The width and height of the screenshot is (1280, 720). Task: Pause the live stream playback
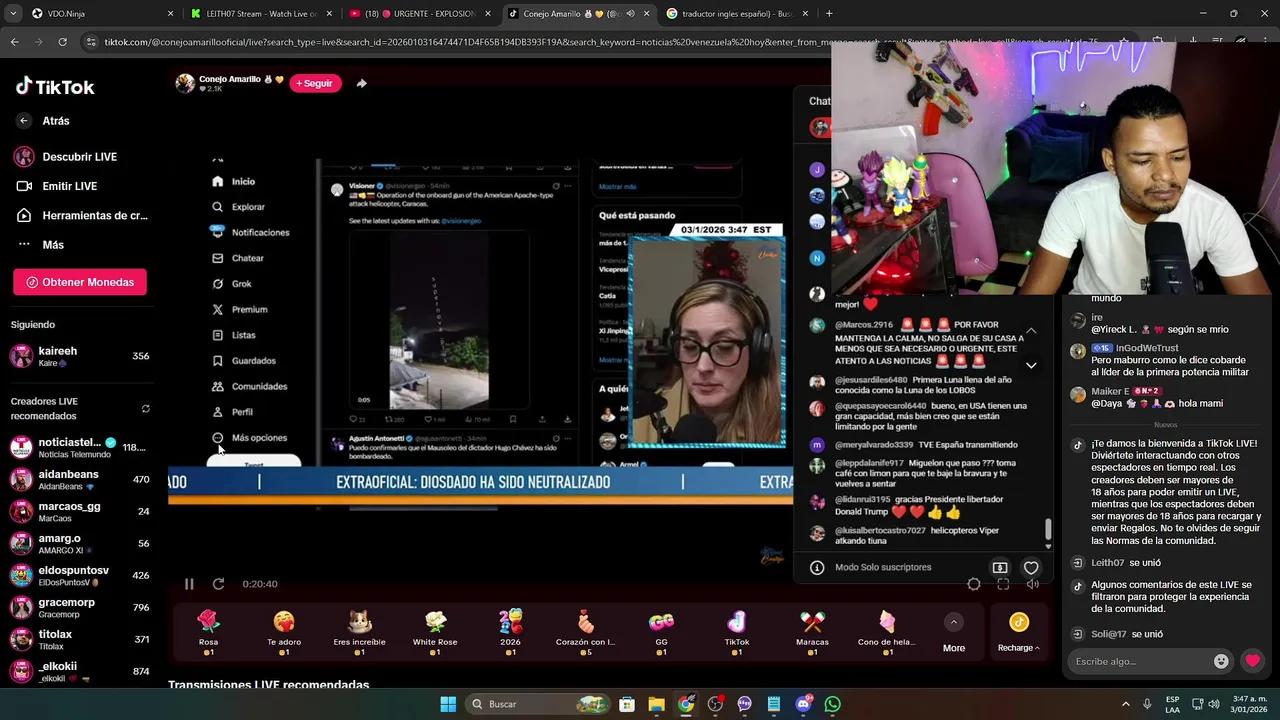coord(189,584)
